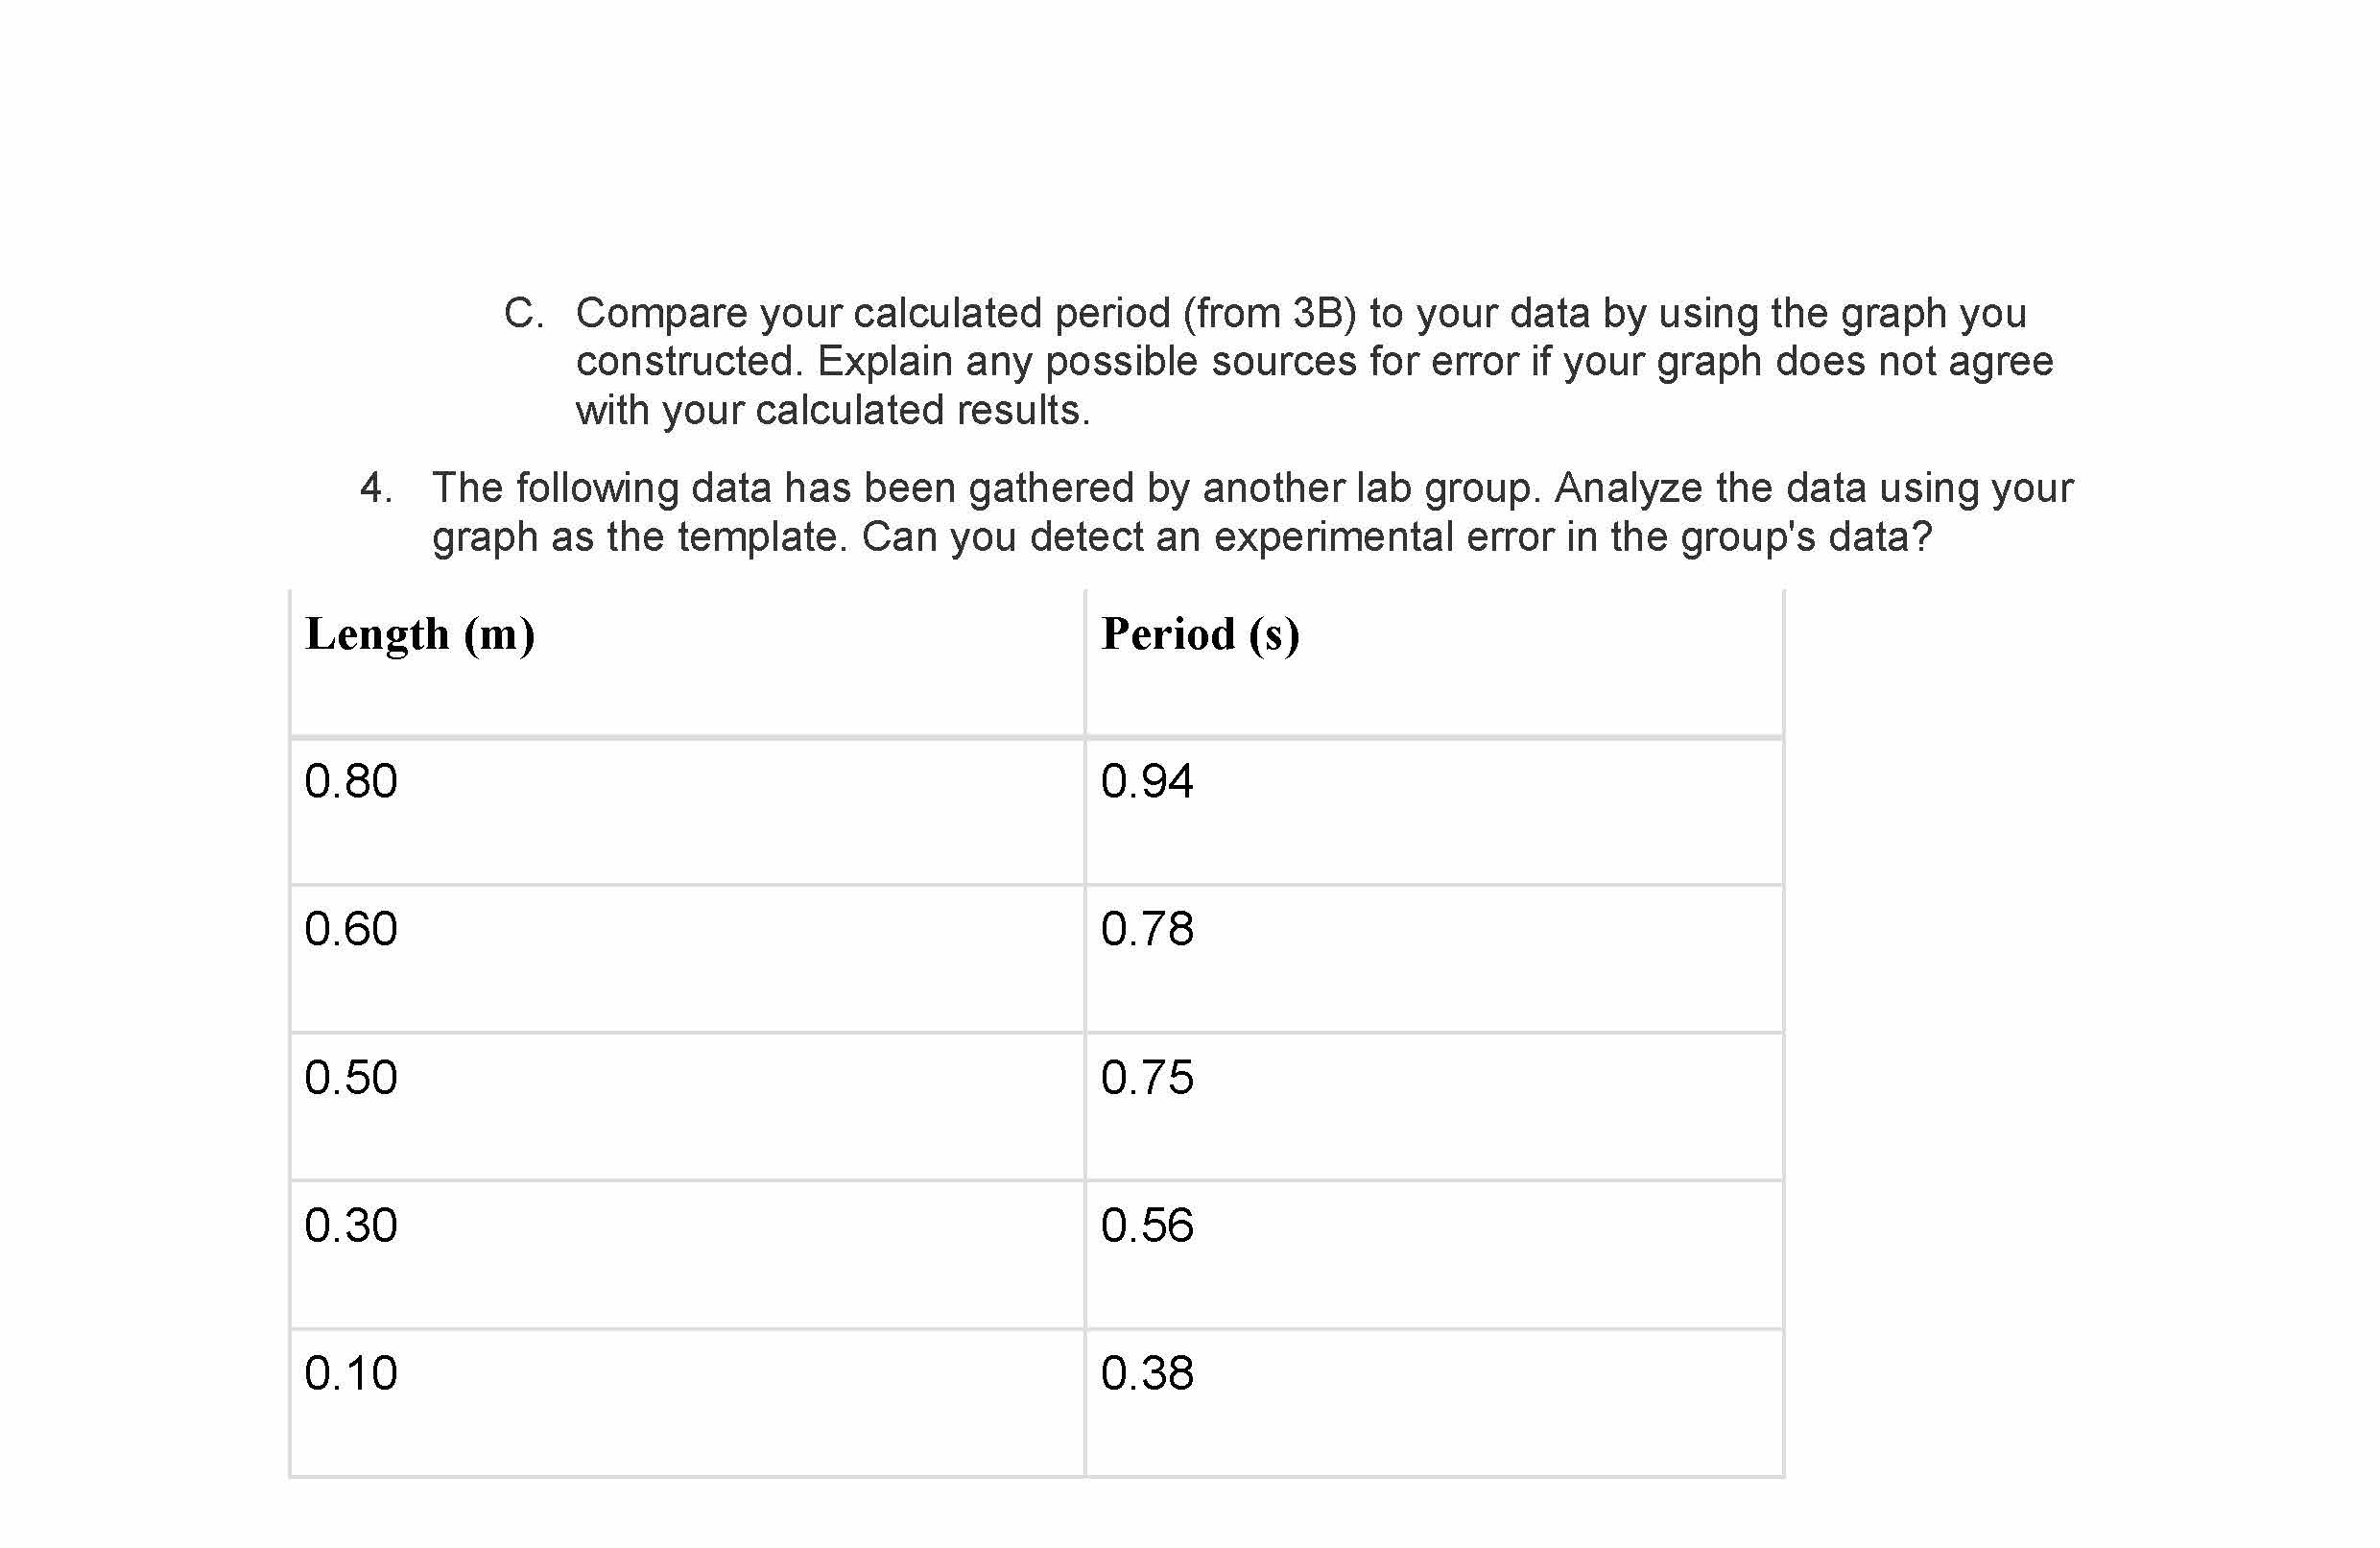Click the text "(from 3B)"

[1269, 313]
